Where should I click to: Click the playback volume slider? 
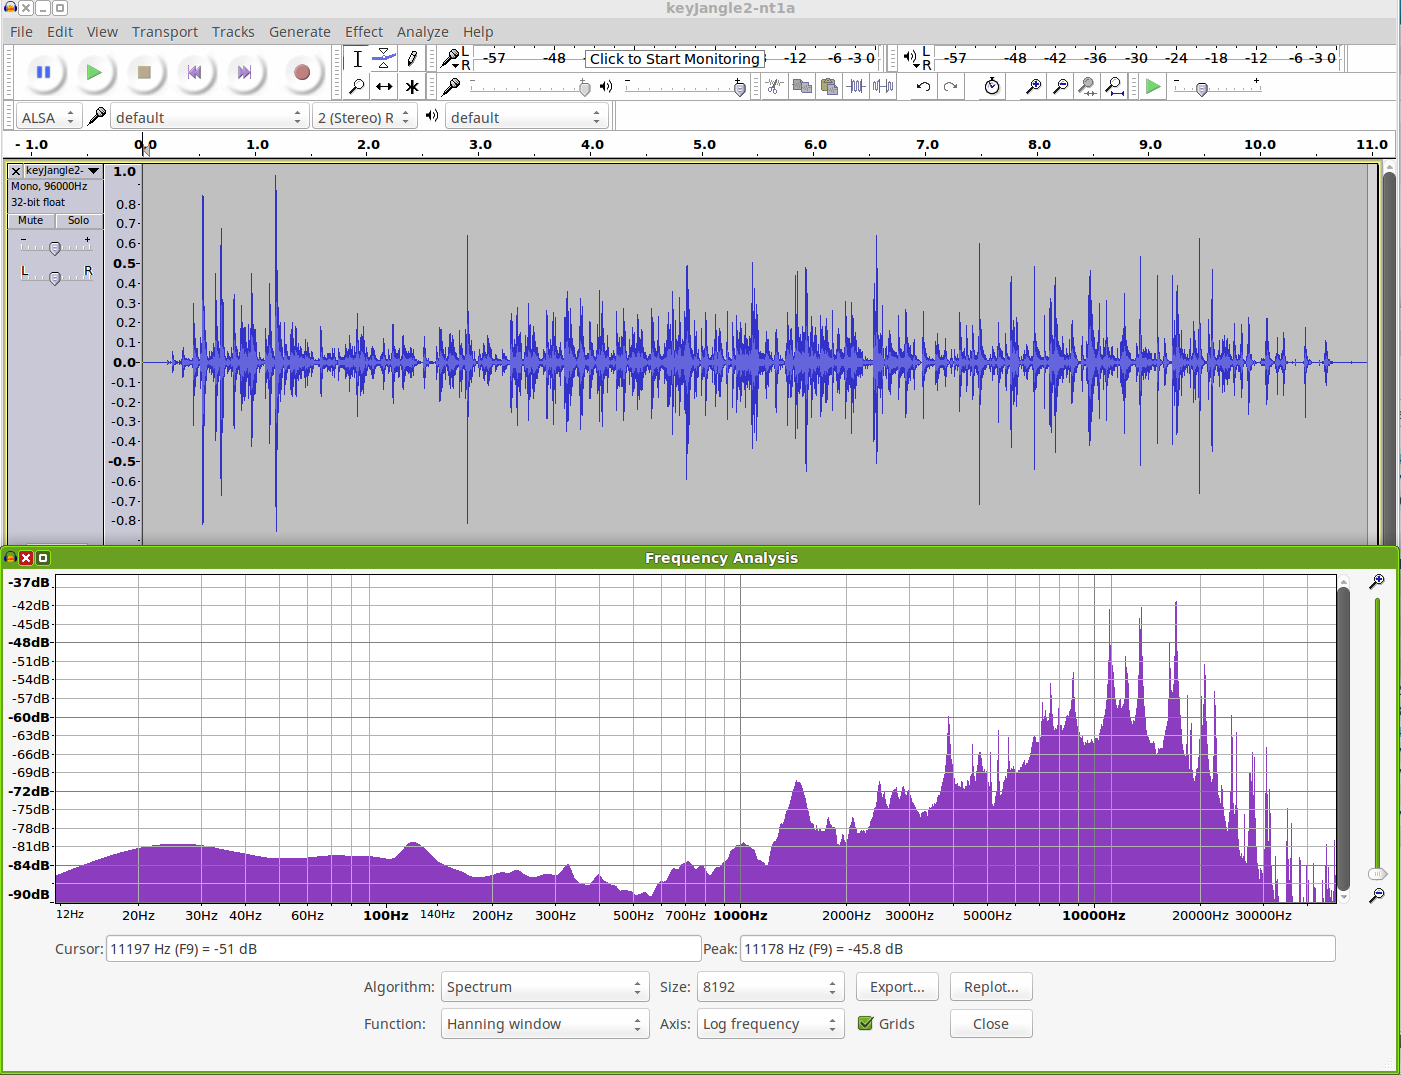(x=685, y=88)
